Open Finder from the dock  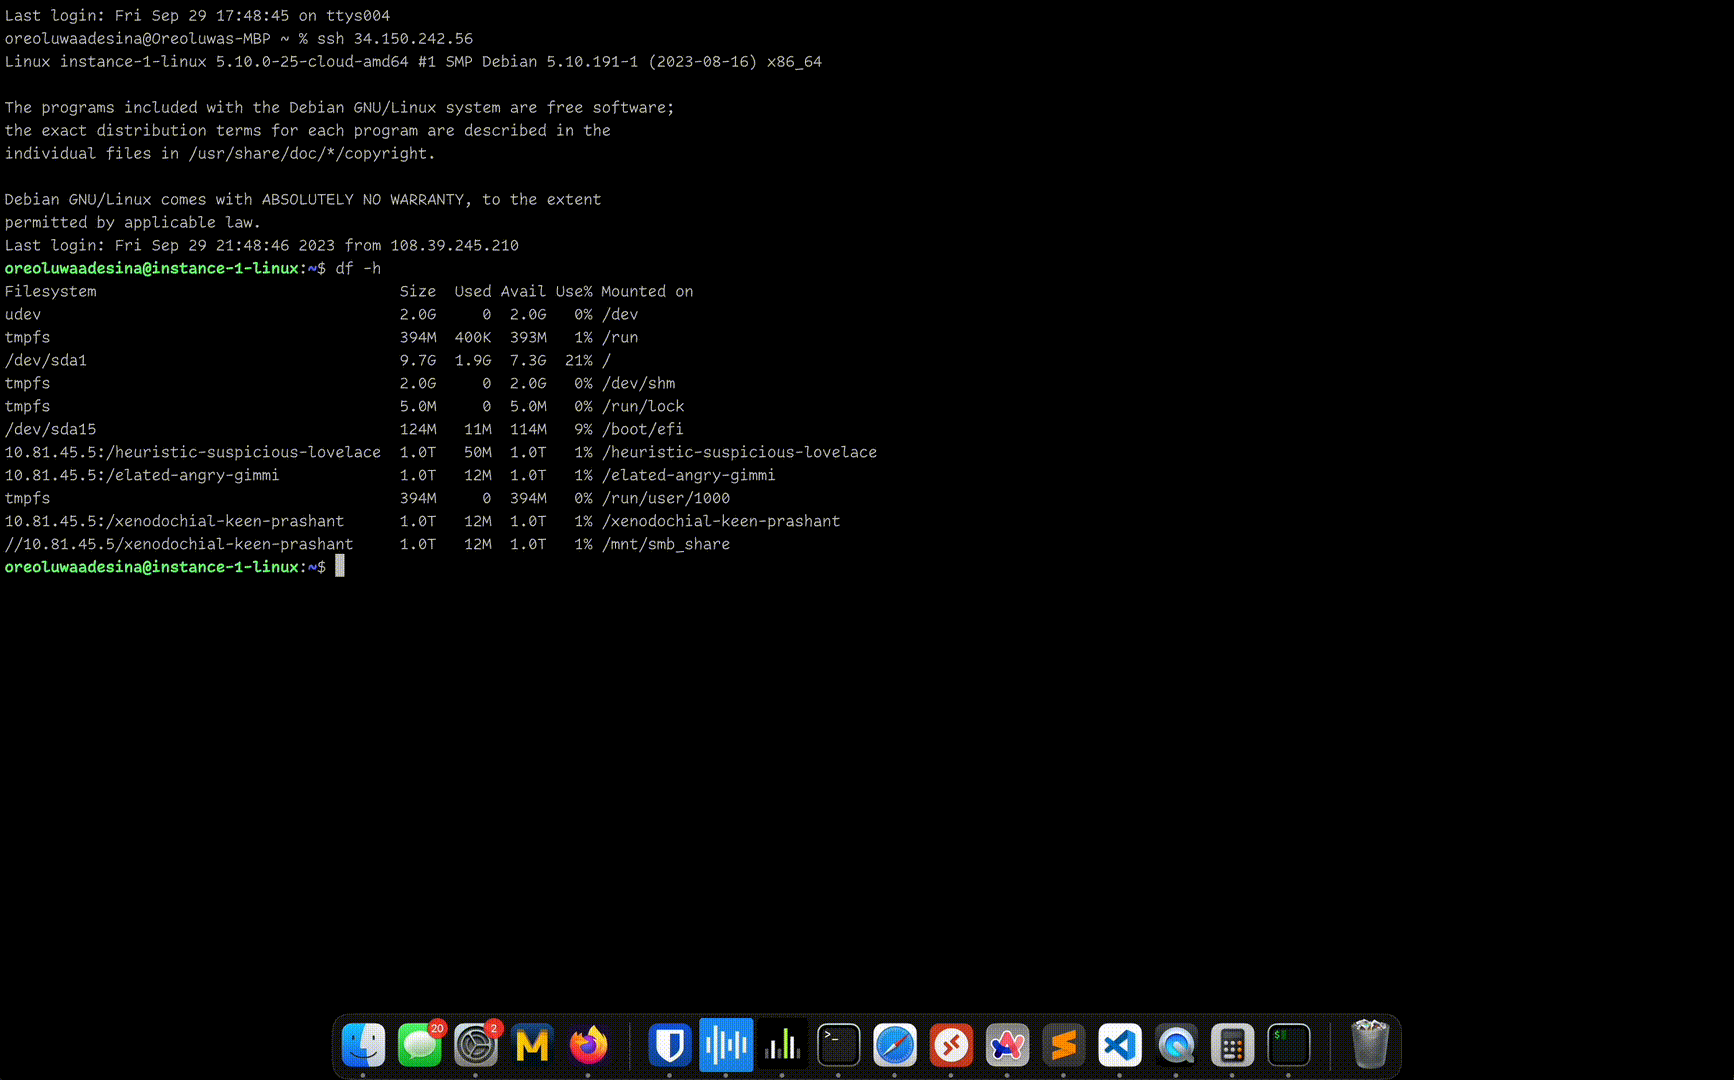[x=363, y=1046]
